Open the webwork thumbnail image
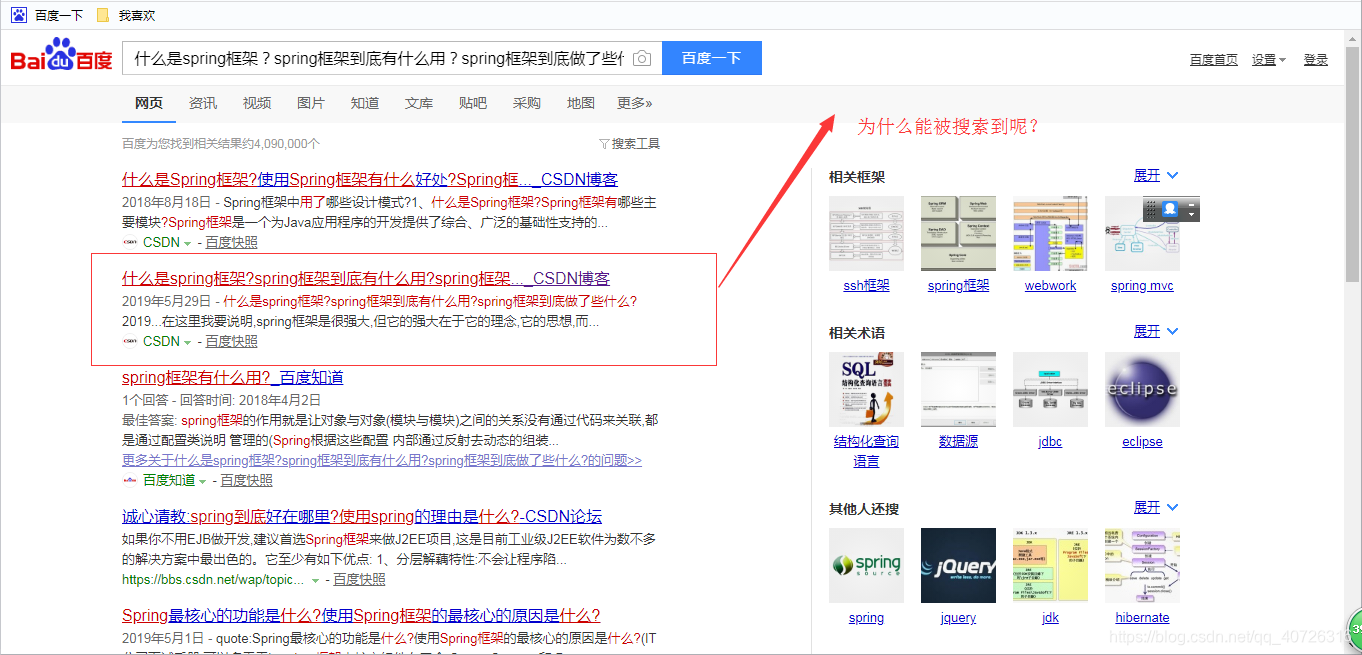This screenshot has width=1362, height=655. click(x=1050, y=233)
